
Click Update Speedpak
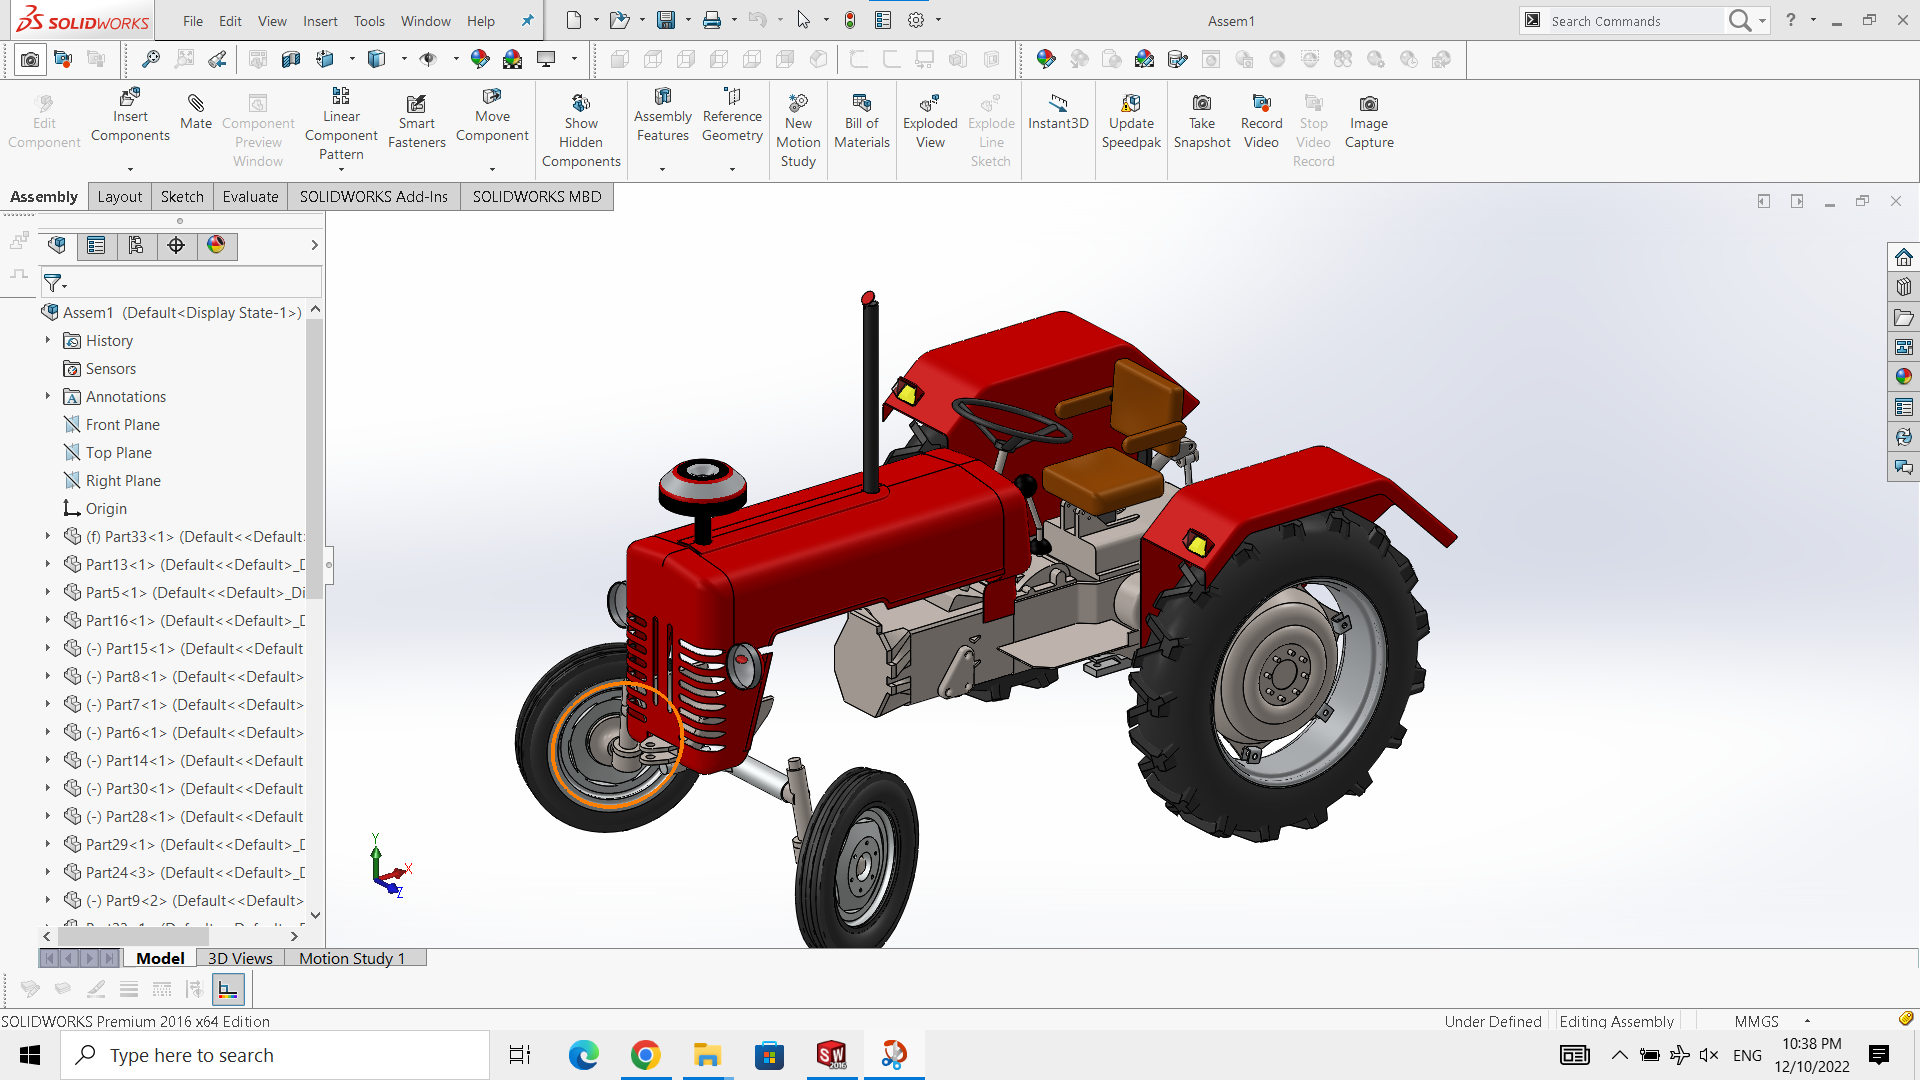pos(1131,121)
